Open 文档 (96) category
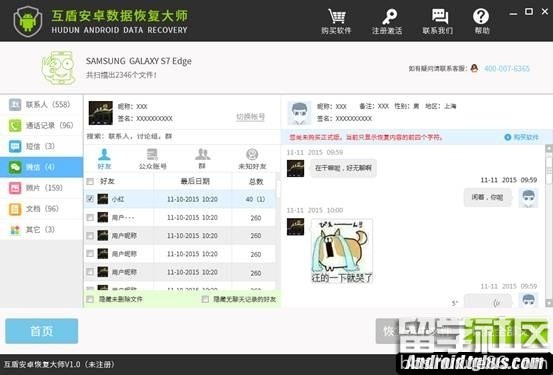Viewport: 553px width, 375px height. (42, 209)
